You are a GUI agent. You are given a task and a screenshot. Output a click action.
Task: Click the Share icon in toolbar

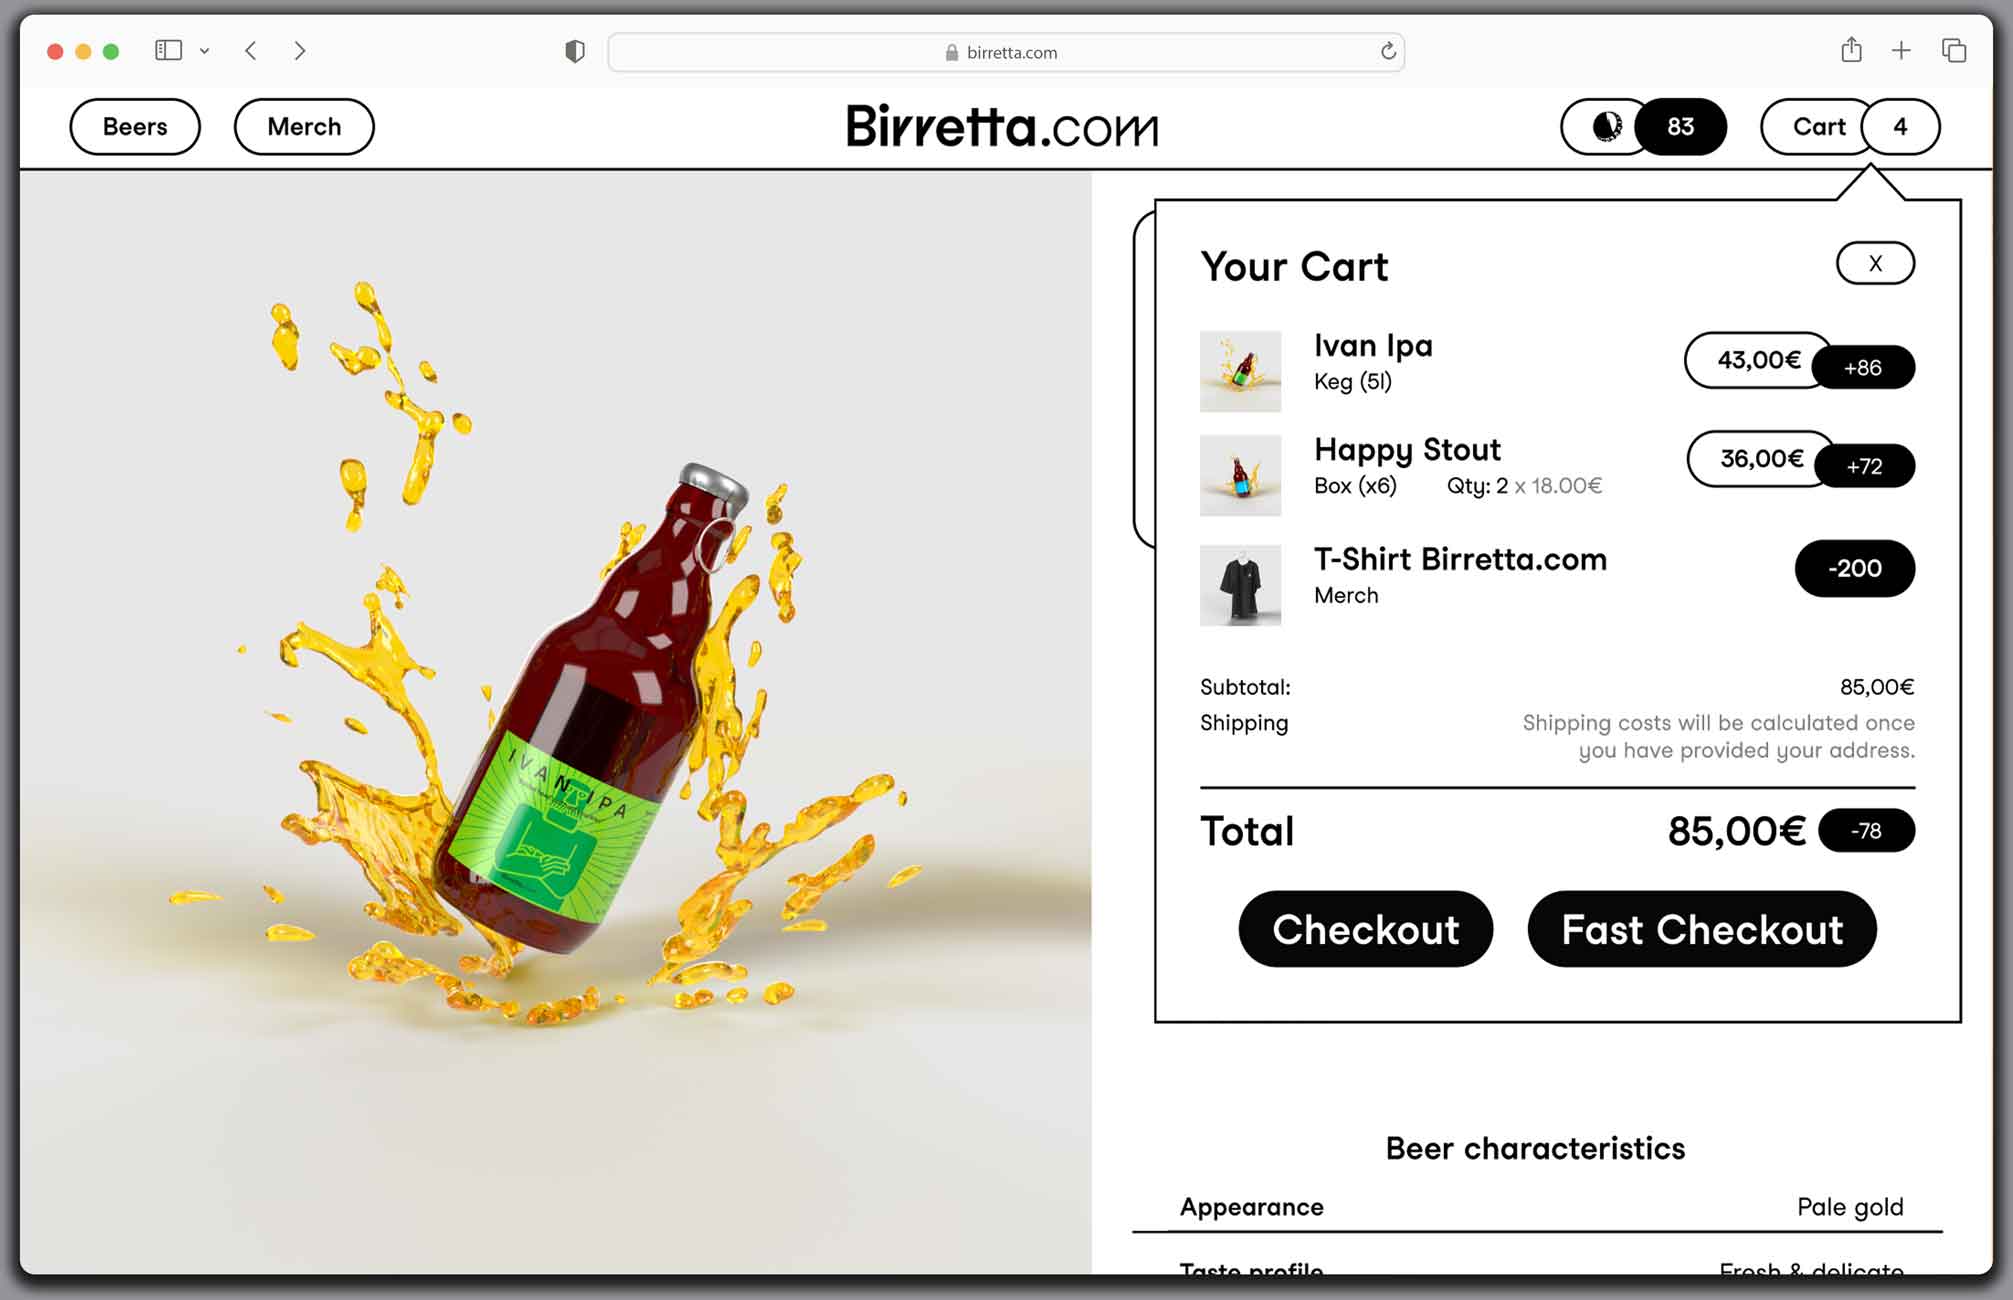point(1851,50)
